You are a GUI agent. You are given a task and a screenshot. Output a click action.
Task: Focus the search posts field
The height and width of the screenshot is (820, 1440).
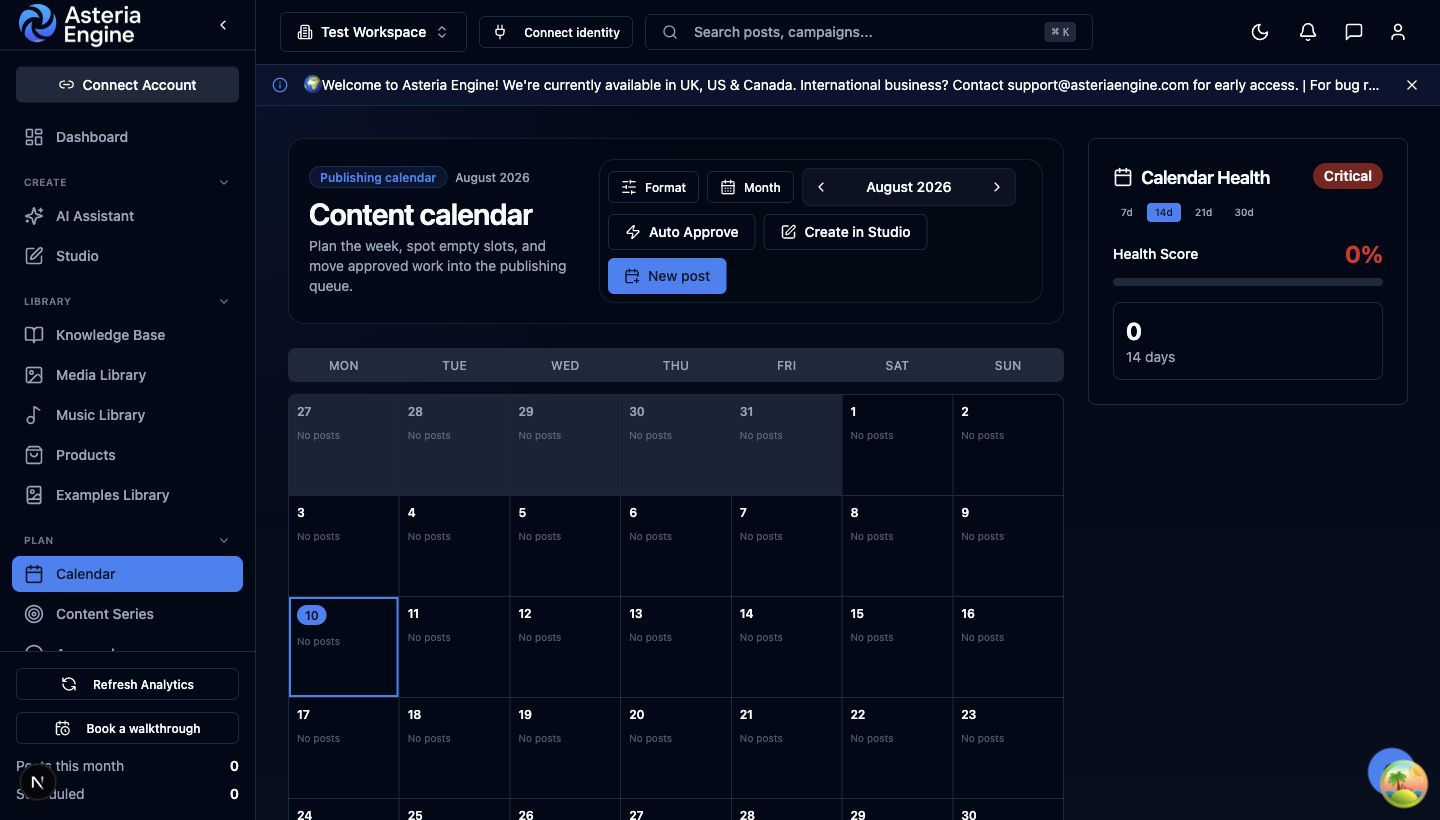point(868,32)
